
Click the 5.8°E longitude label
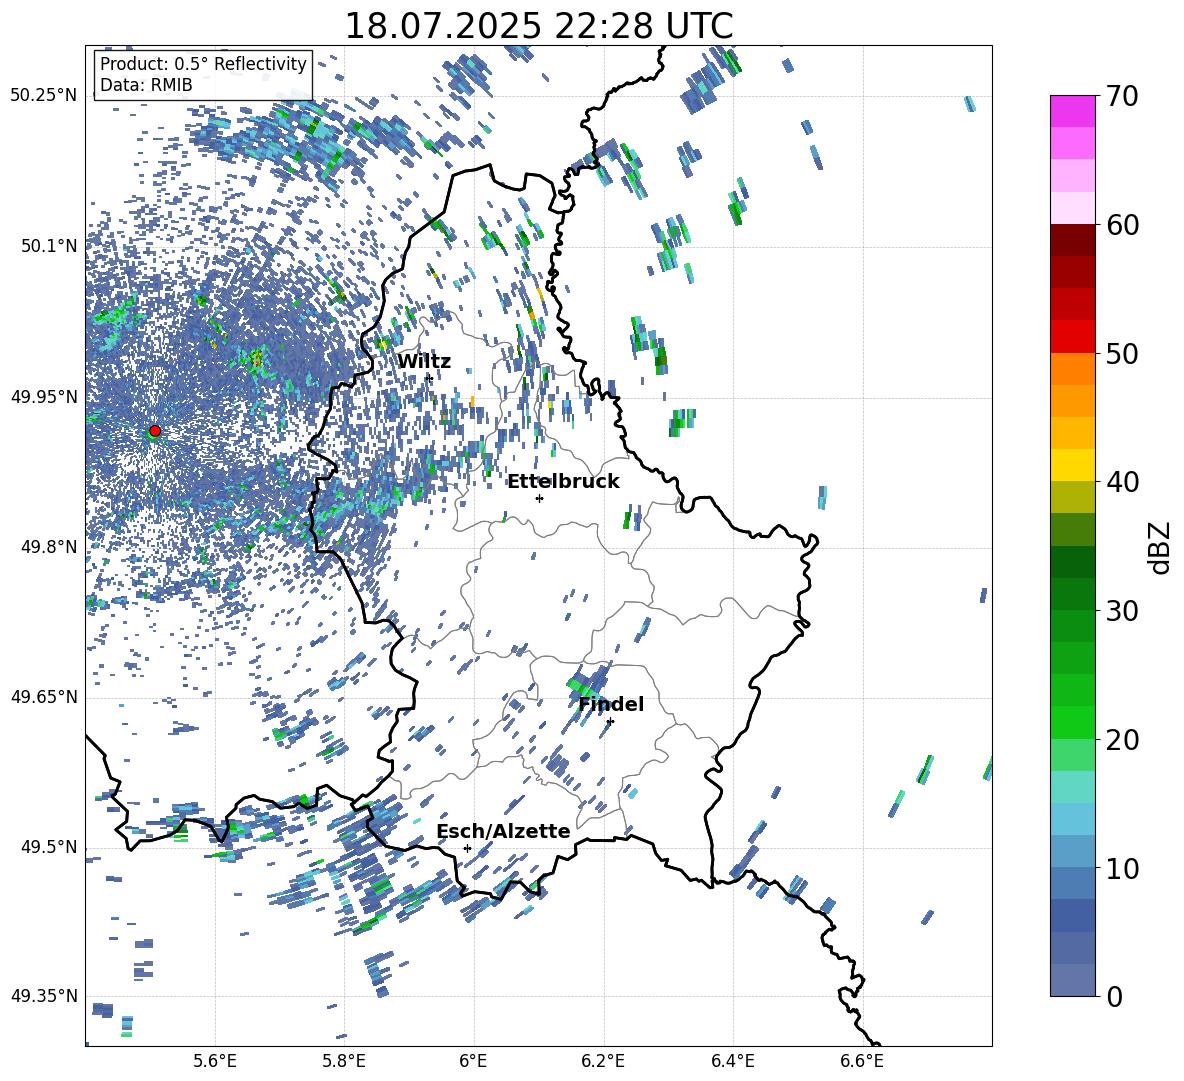[x=344, y=1061]
